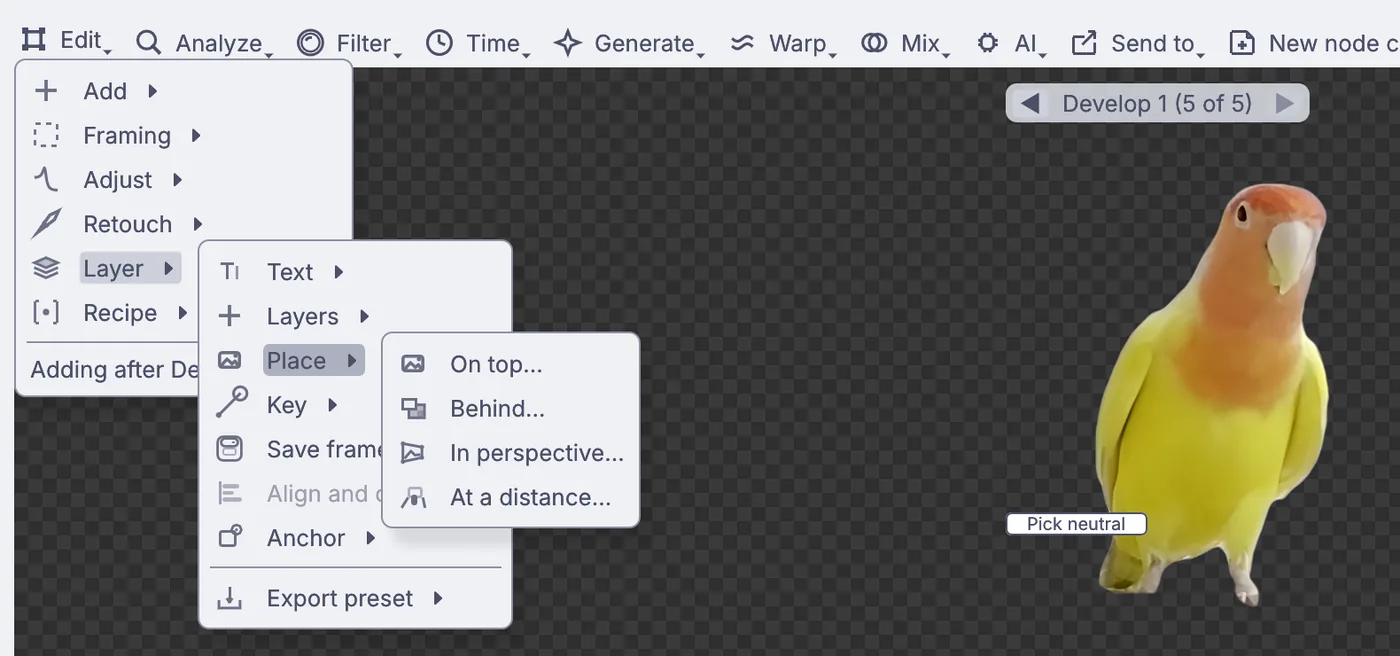Click the Recipe bracket icon
The image size is (1400, 656).
[46, 313]
